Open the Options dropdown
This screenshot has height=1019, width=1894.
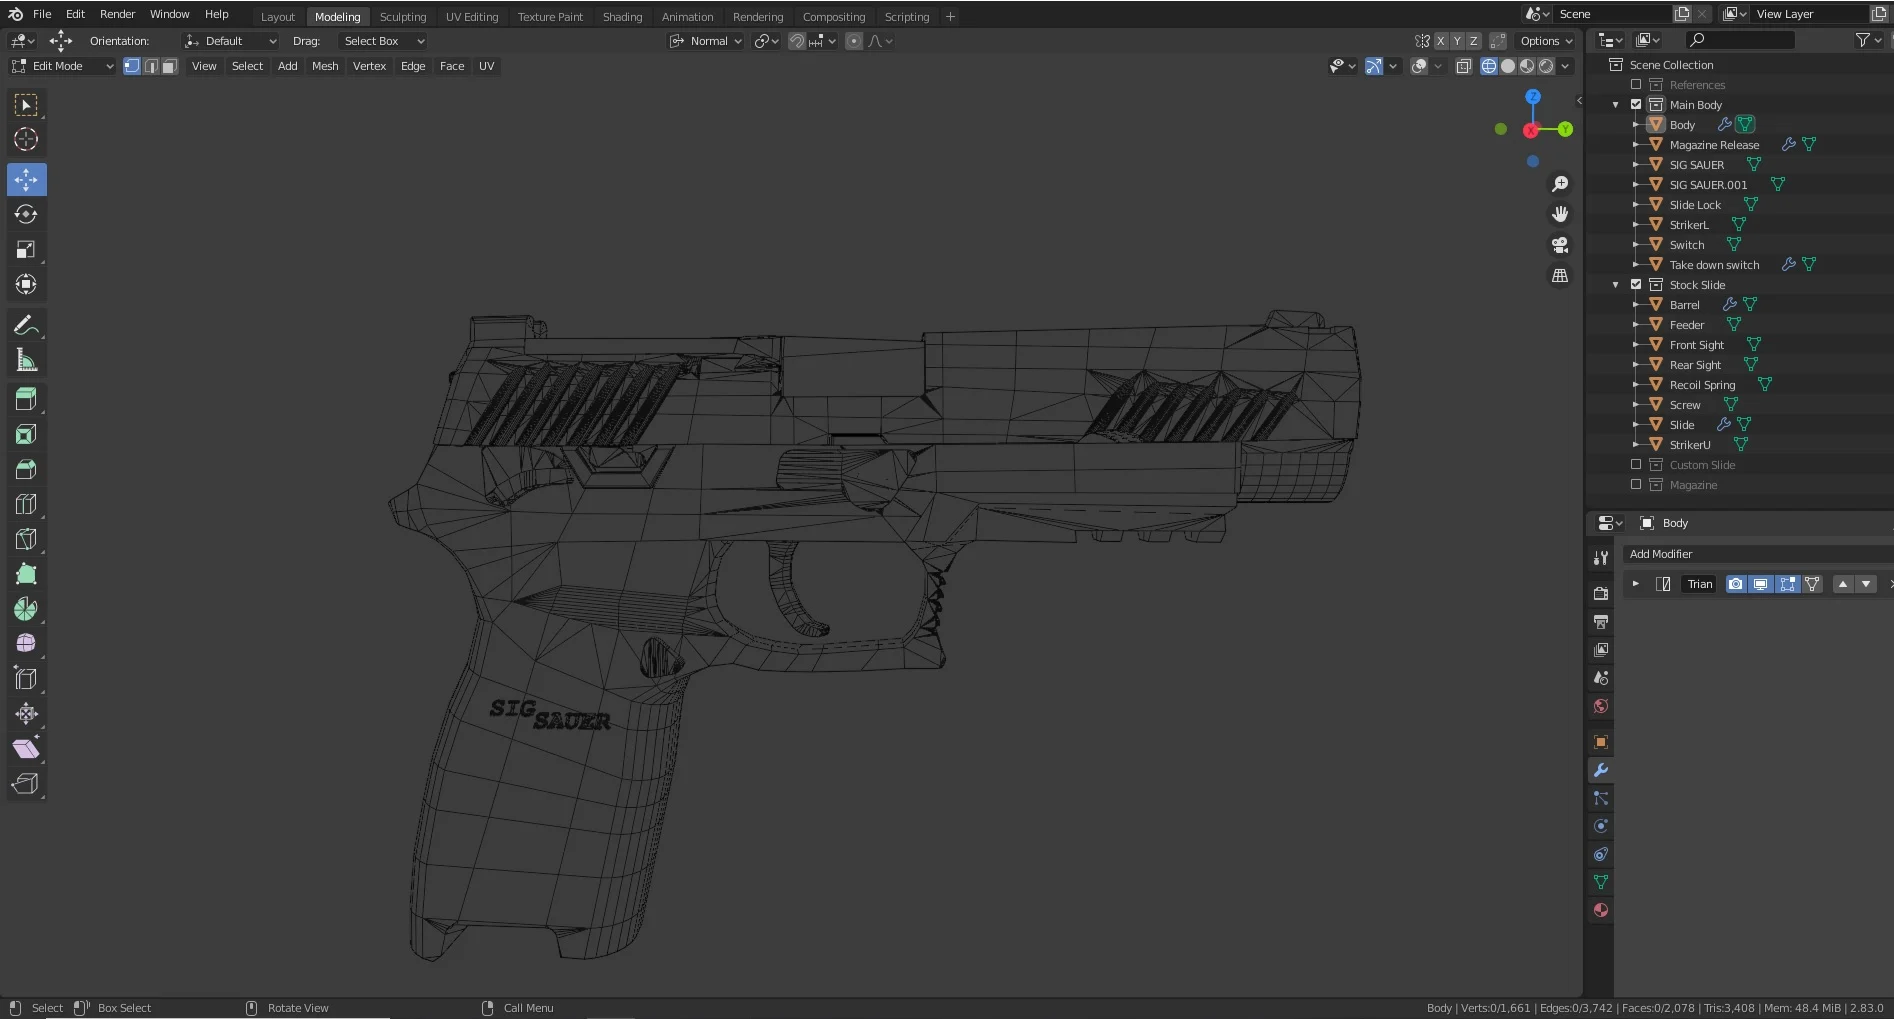(1546, 41)
